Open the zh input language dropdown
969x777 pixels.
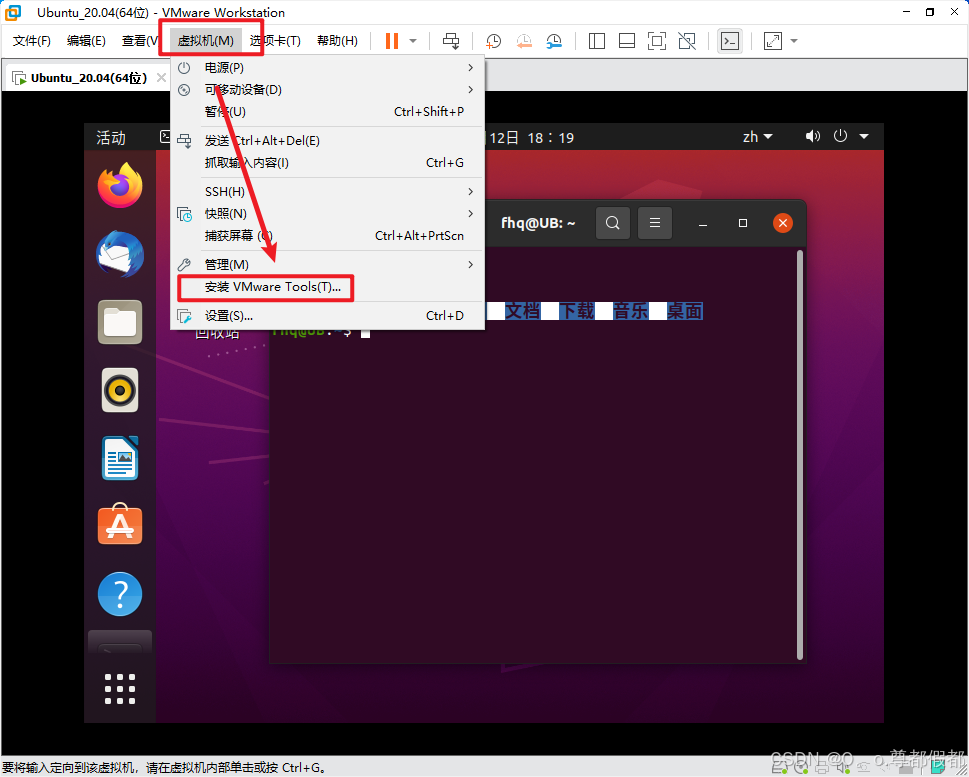pyautogui.click(x=757, y=137)
